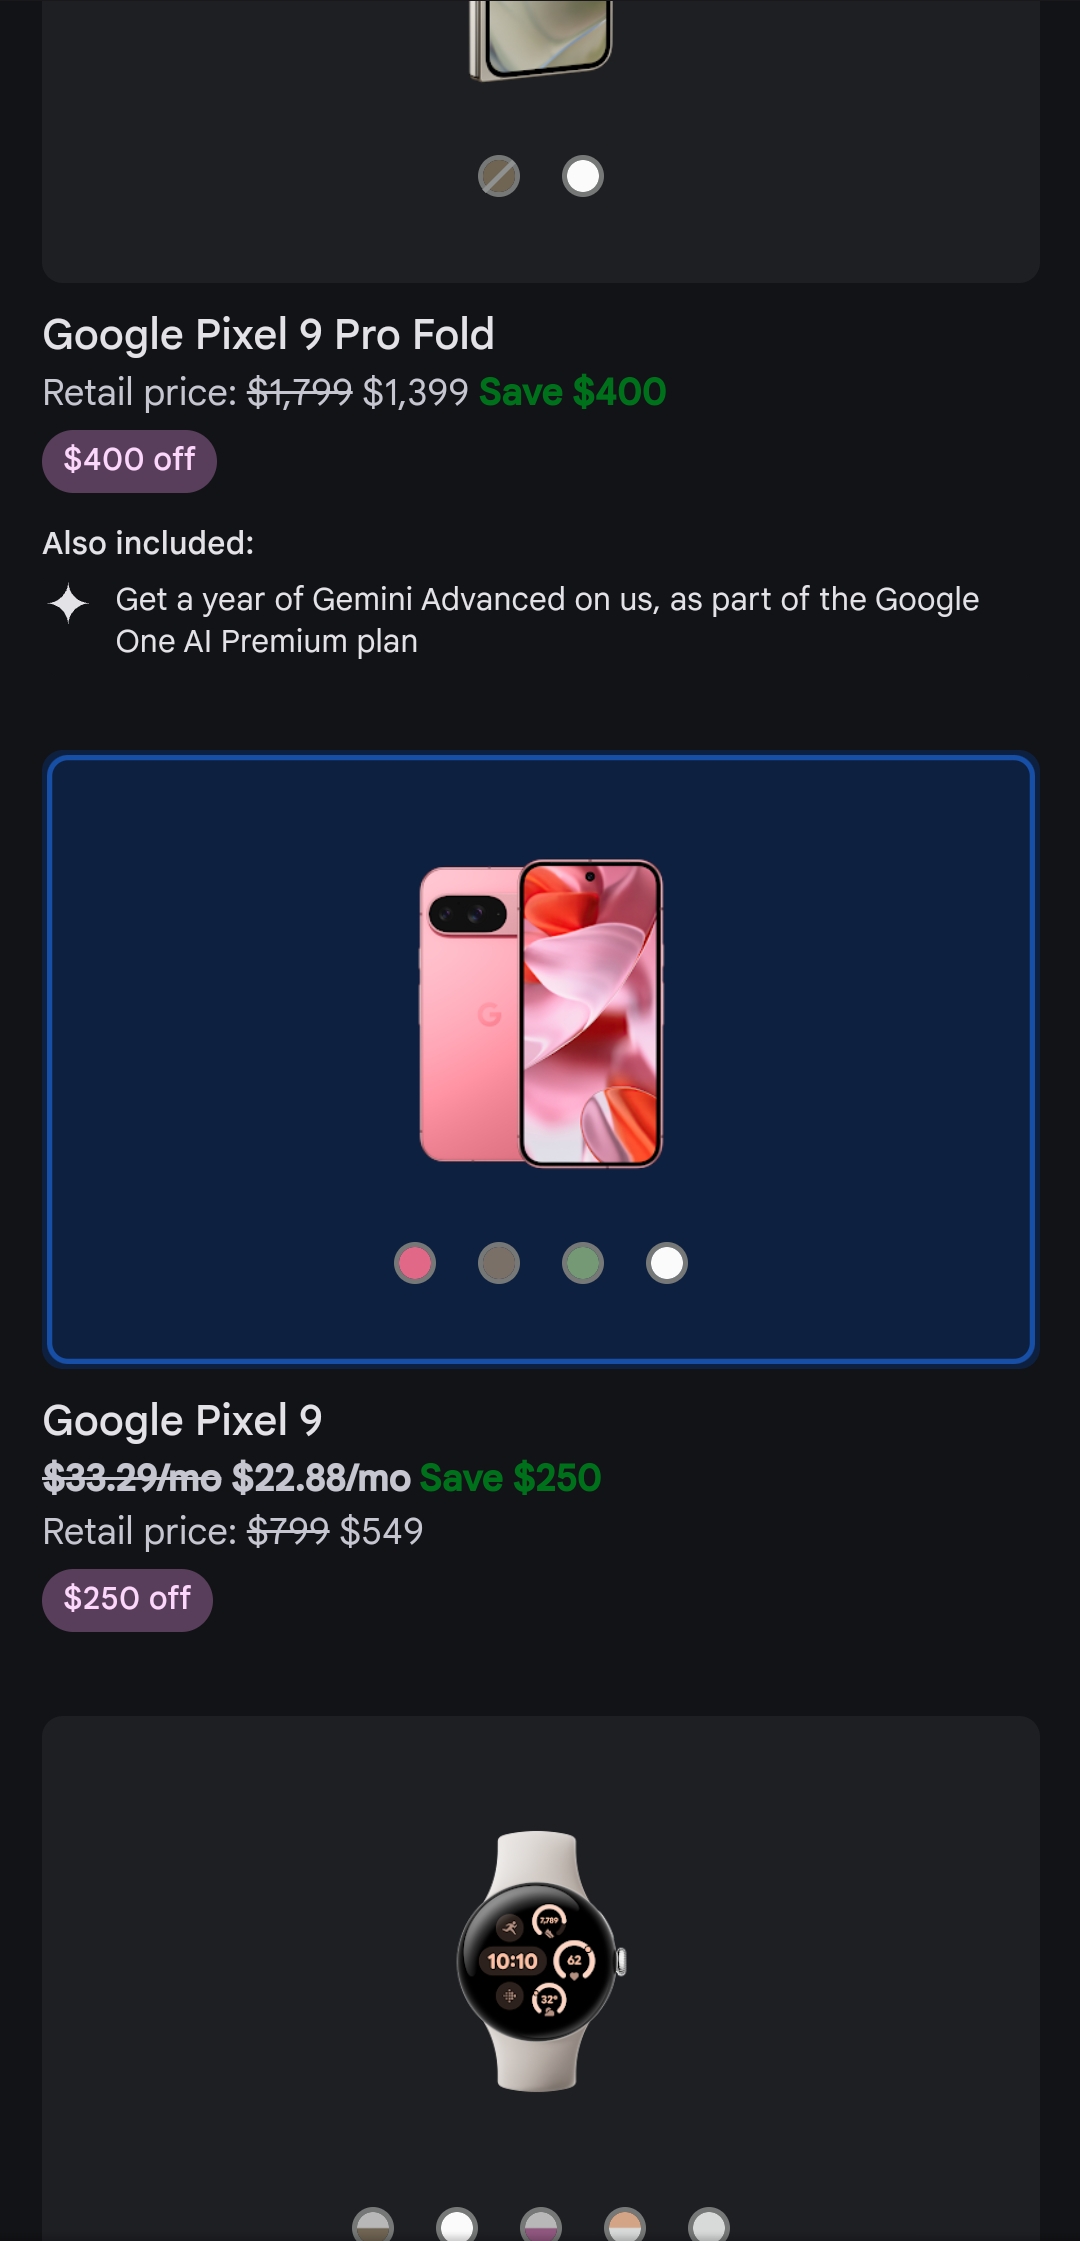Click the Gemini sparkle star icon
This screenshot has height=2241, width=1080.
pos(68,603)
